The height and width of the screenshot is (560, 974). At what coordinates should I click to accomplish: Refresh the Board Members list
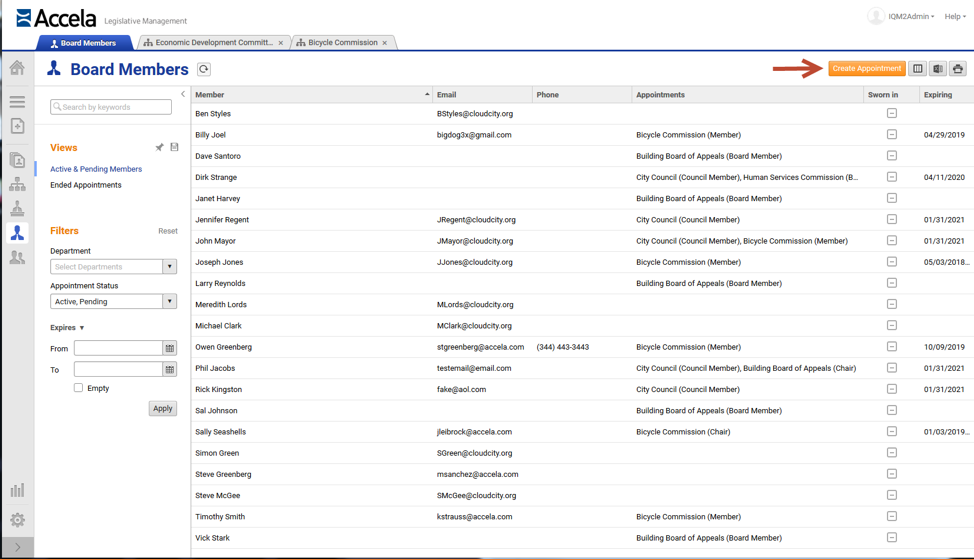[204, 69]
